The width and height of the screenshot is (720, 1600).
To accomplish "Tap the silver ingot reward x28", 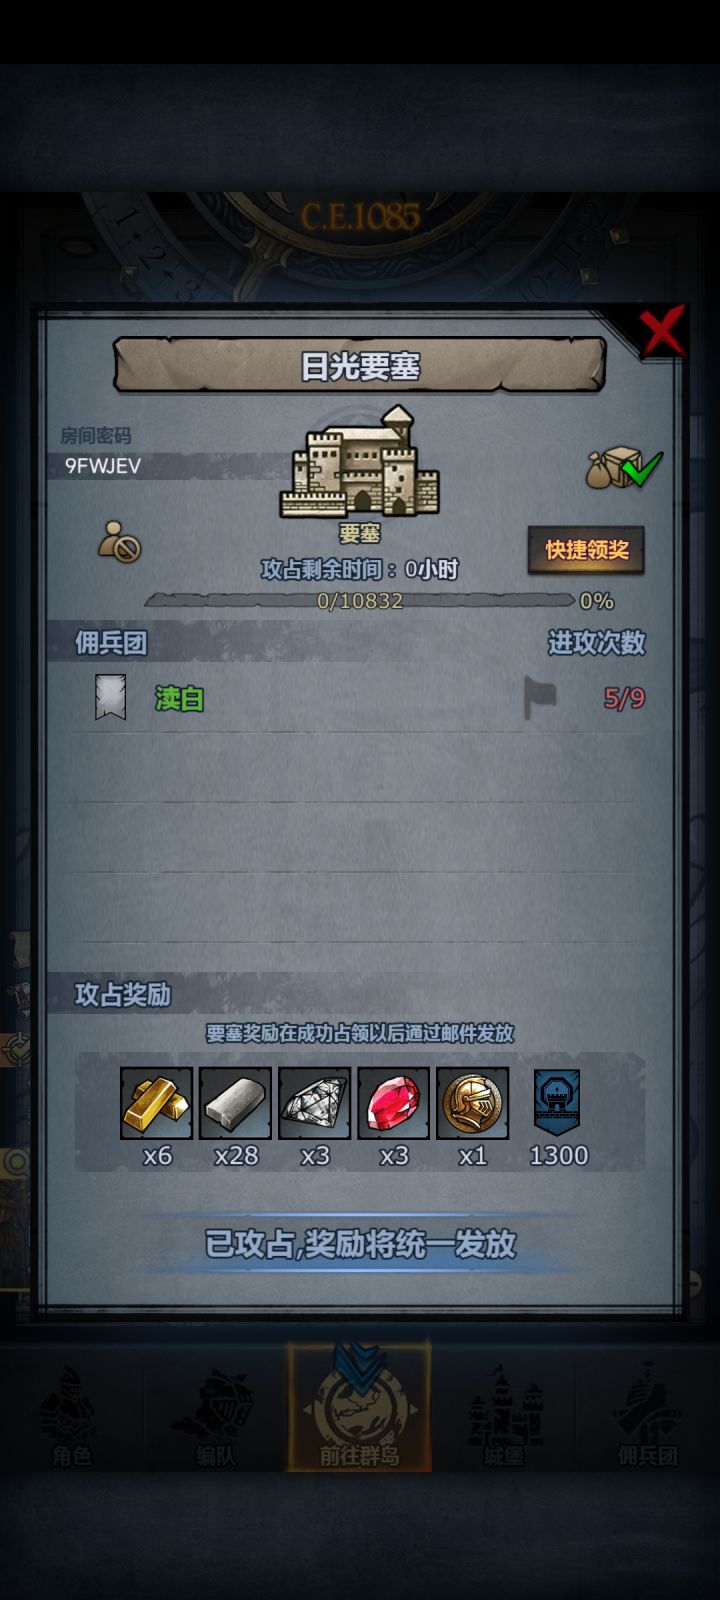I will pyautogui.click(x=236, y=1103).
